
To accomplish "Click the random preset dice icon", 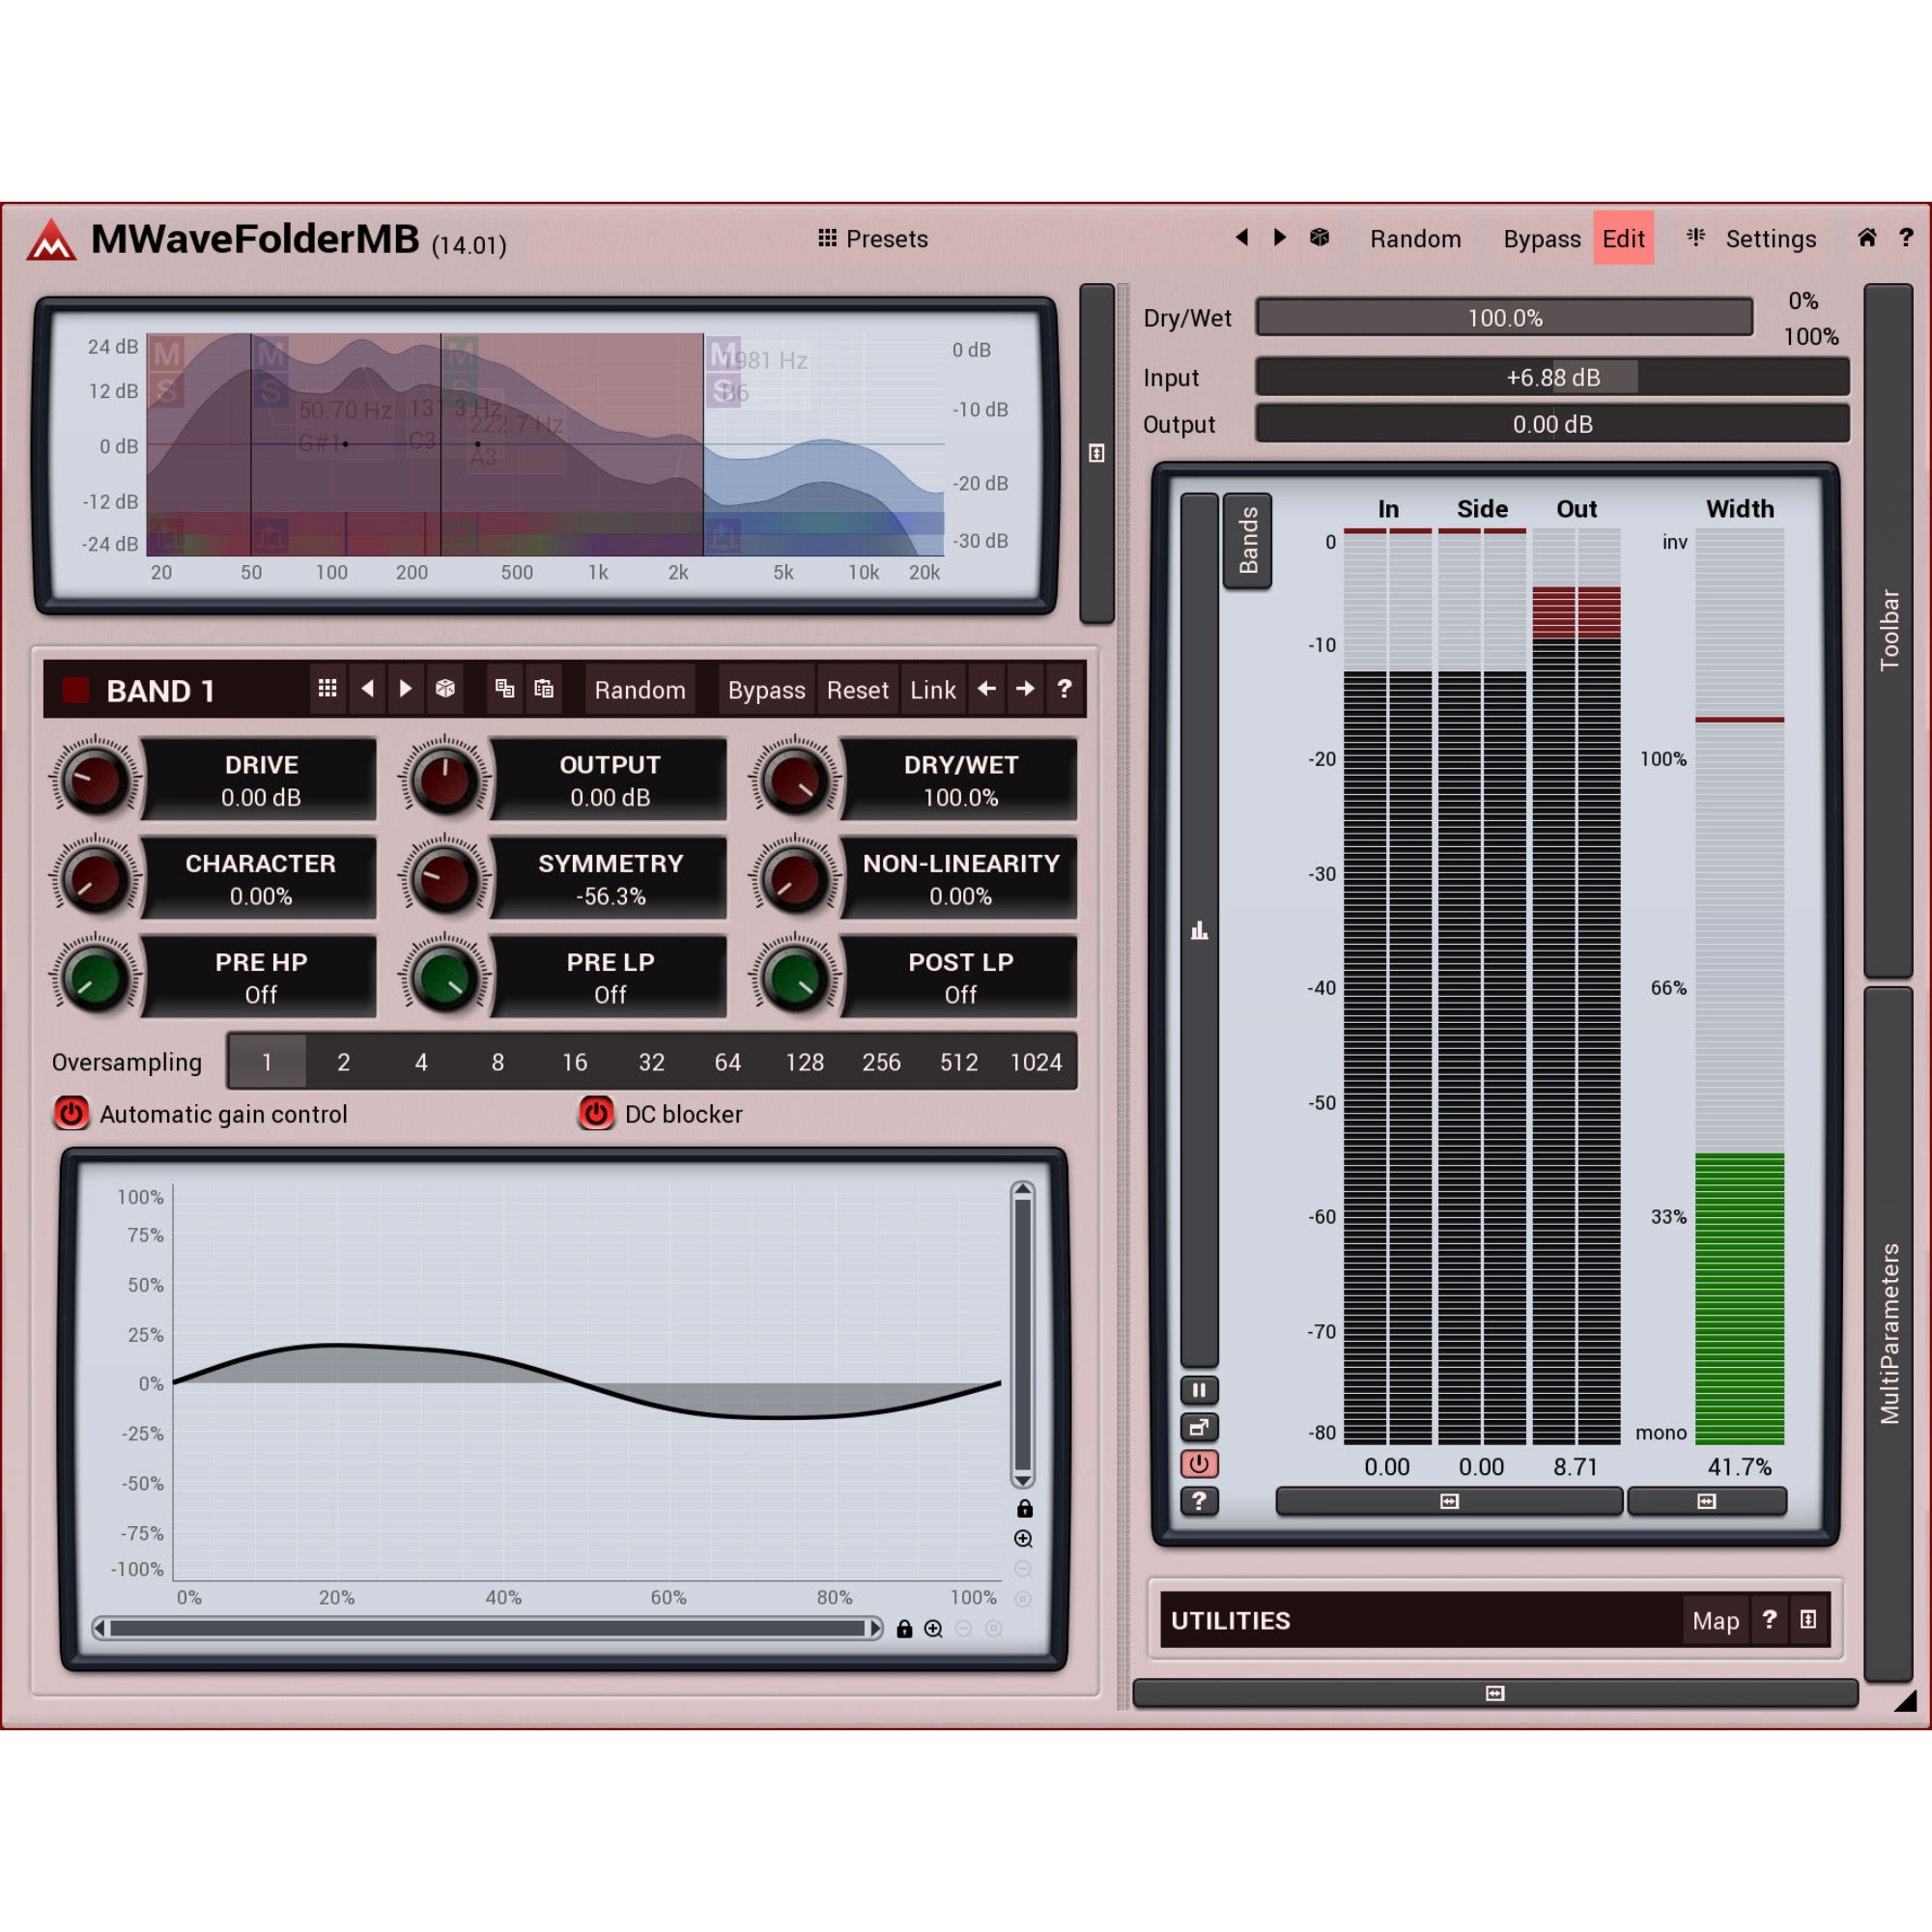I will pos(1319,237).
